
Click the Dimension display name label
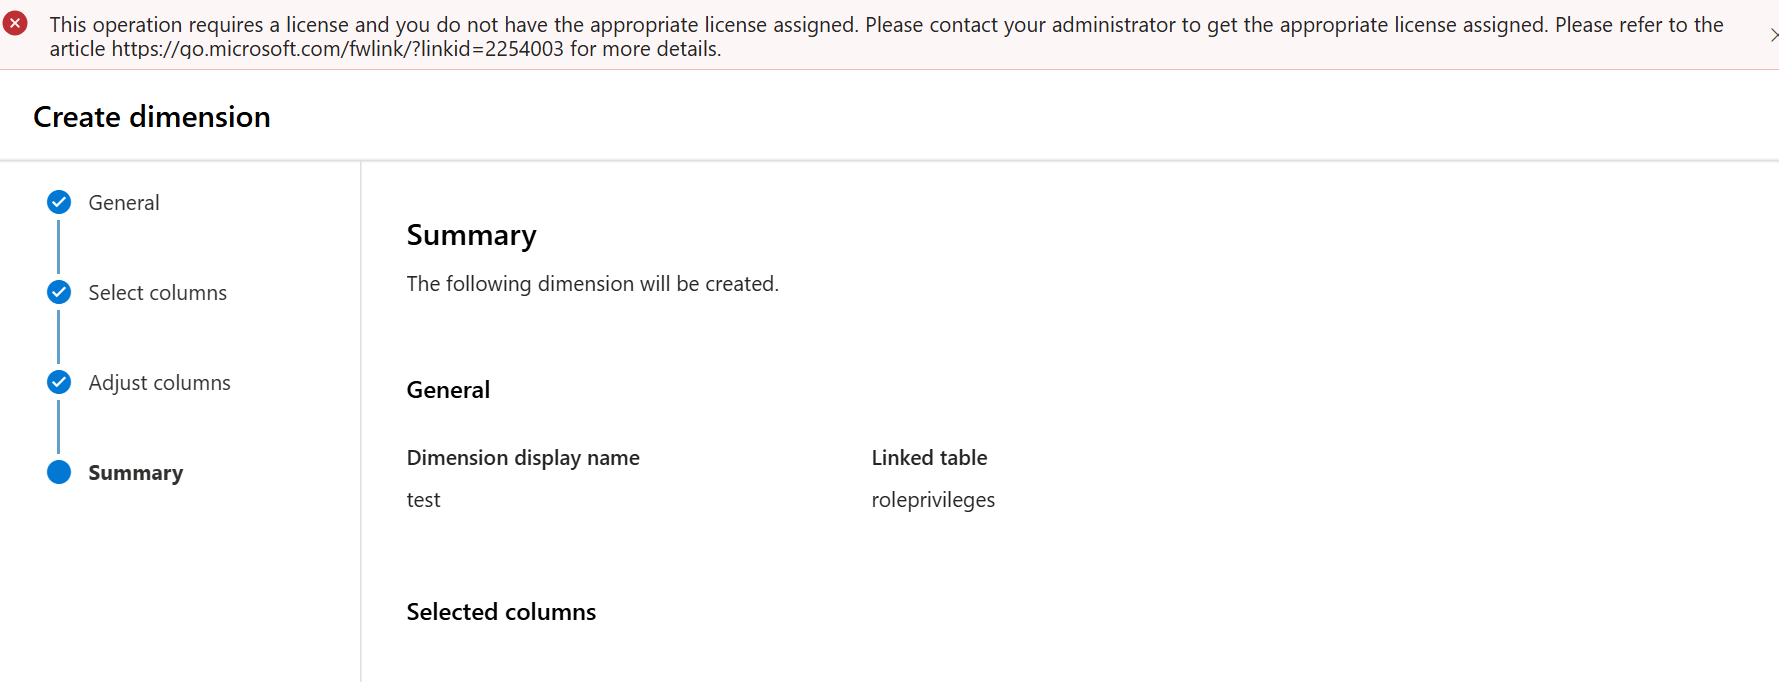click(x=523, y=458)
